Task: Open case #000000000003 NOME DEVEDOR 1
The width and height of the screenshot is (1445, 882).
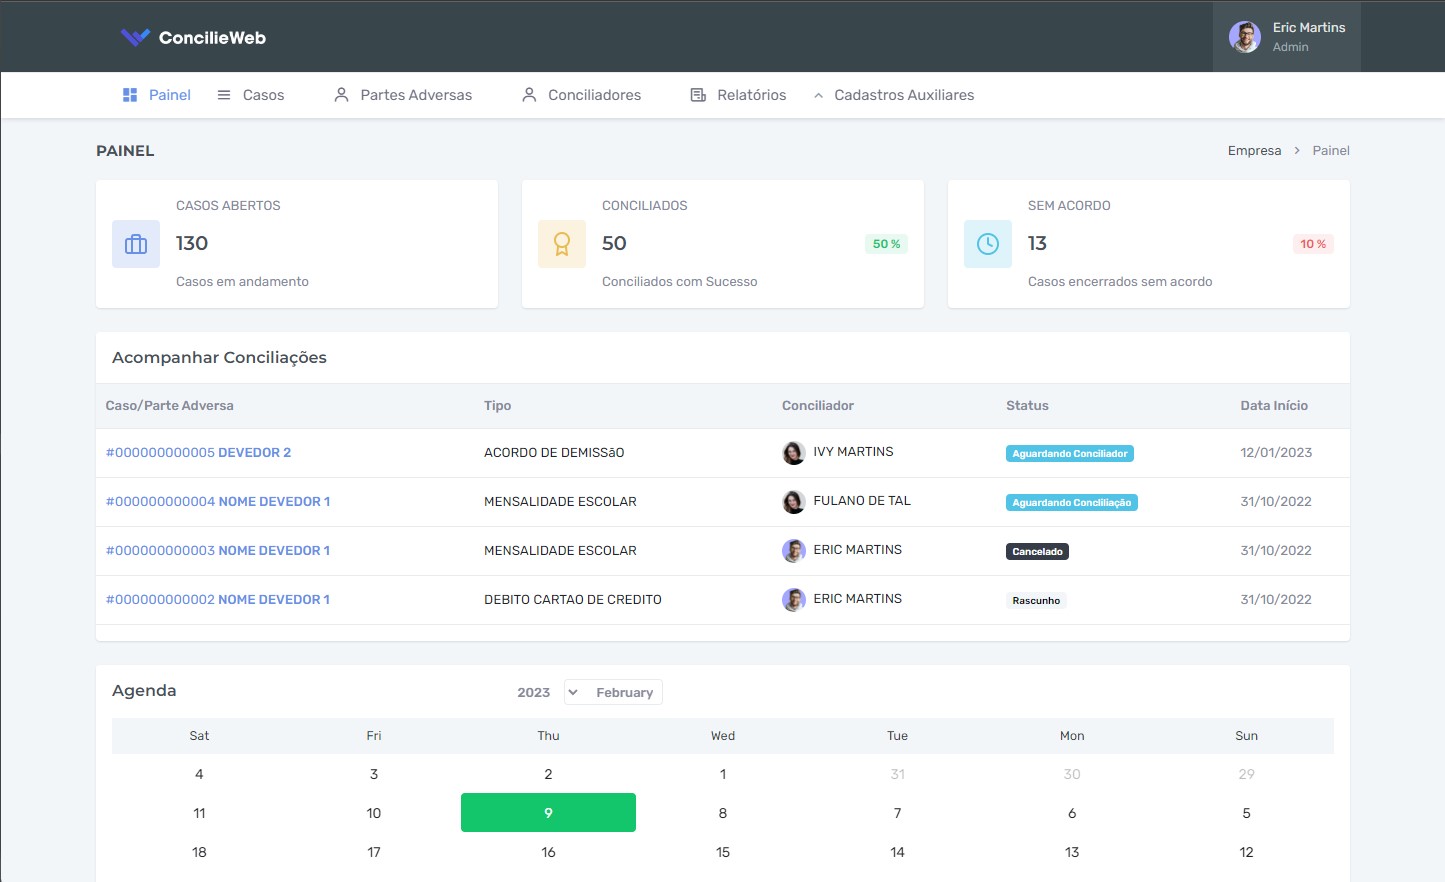Action: pos(218,551)
